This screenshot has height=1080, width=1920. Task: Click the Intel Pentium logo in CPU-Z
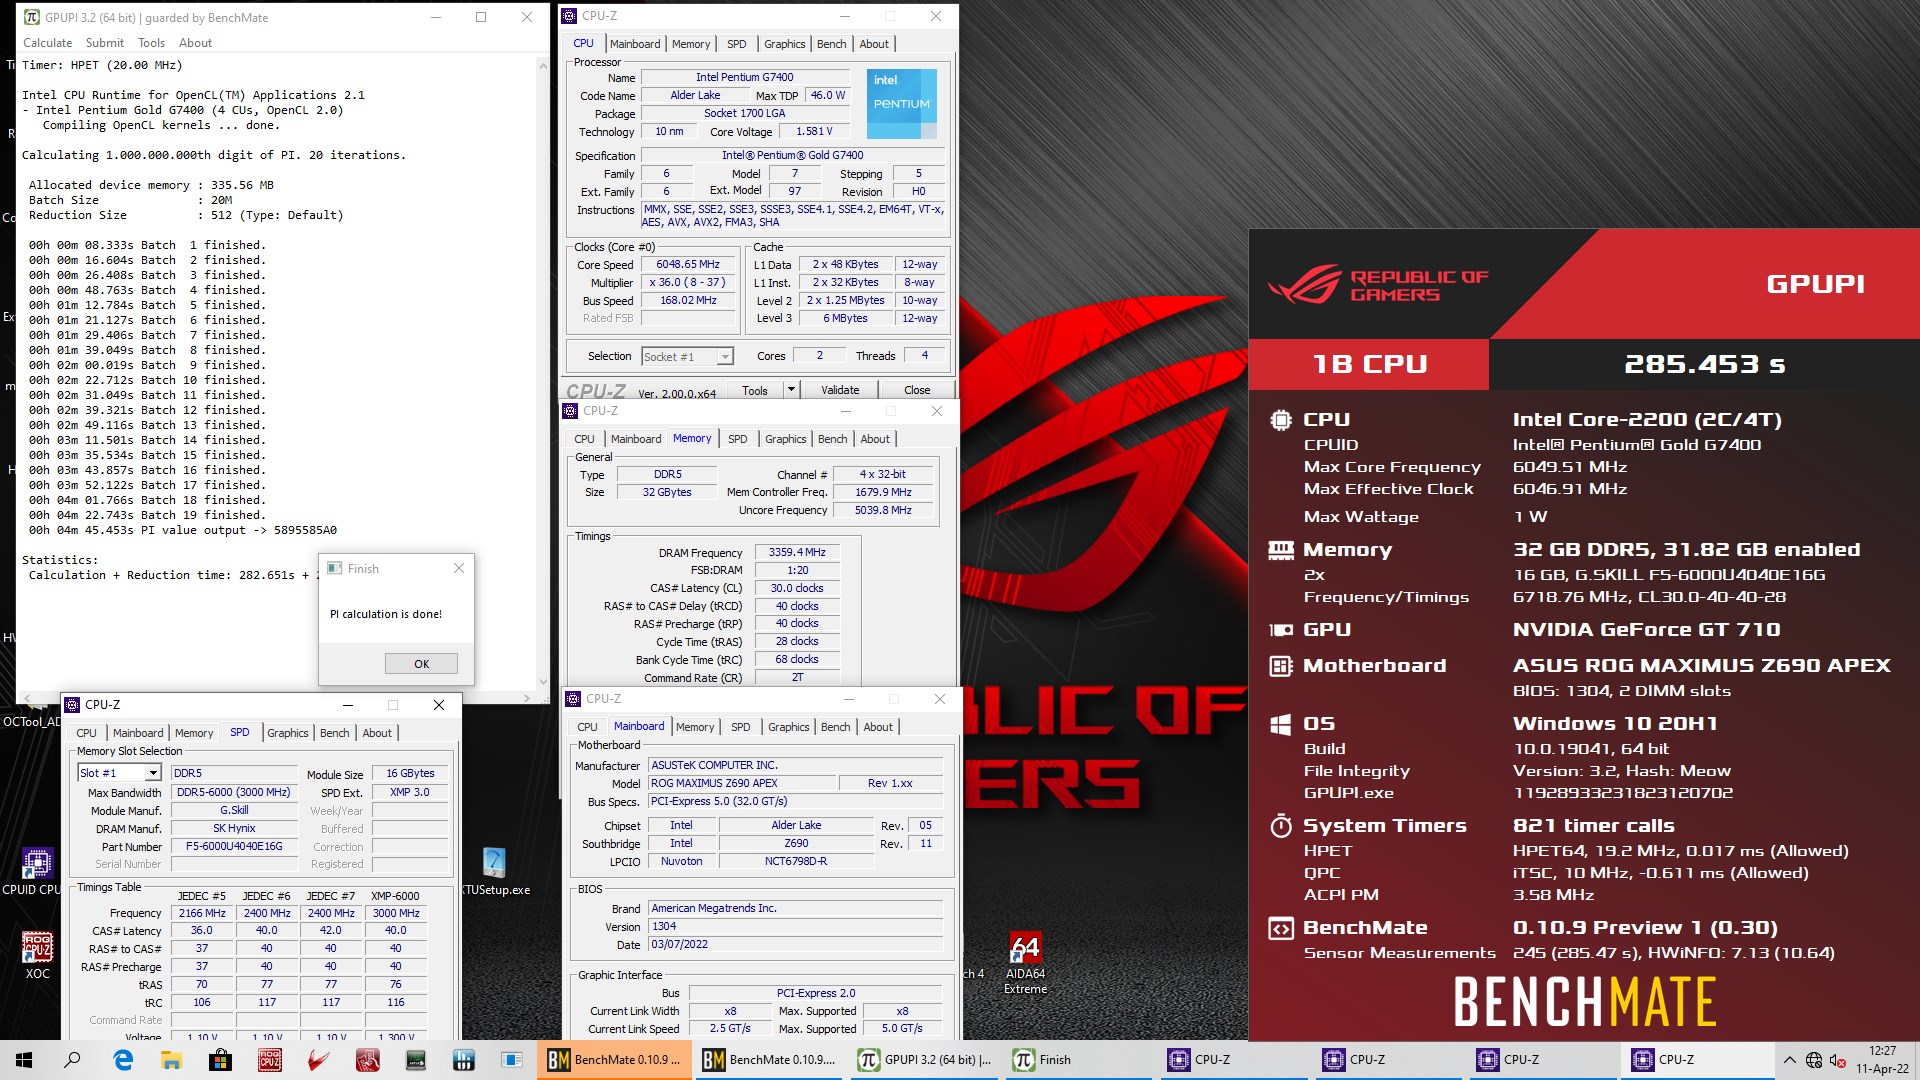click(x=901, y=103)
